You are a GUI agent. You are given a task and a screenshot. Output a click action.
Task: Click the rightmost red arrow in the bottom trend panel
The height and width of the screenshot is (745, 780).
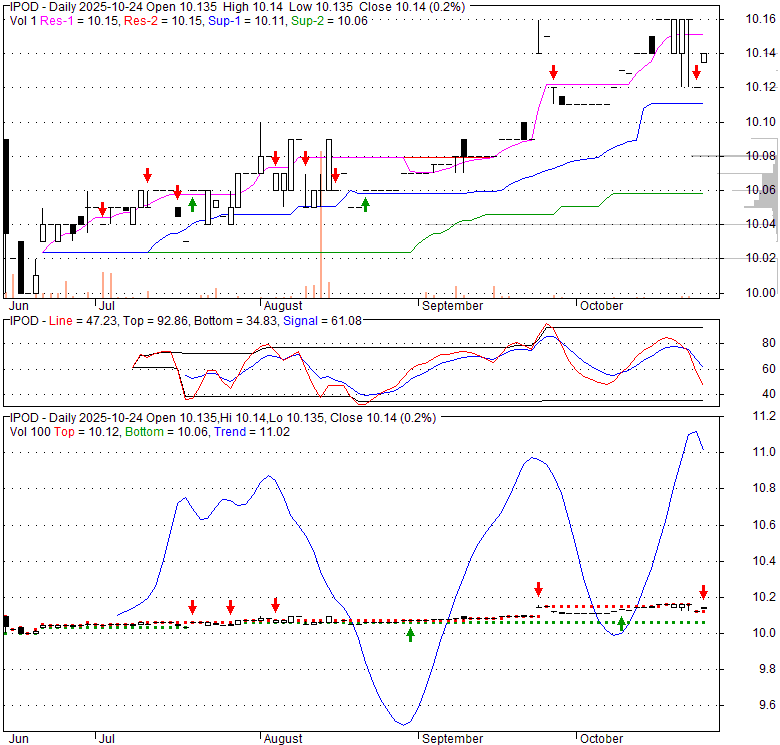point(703,592)
